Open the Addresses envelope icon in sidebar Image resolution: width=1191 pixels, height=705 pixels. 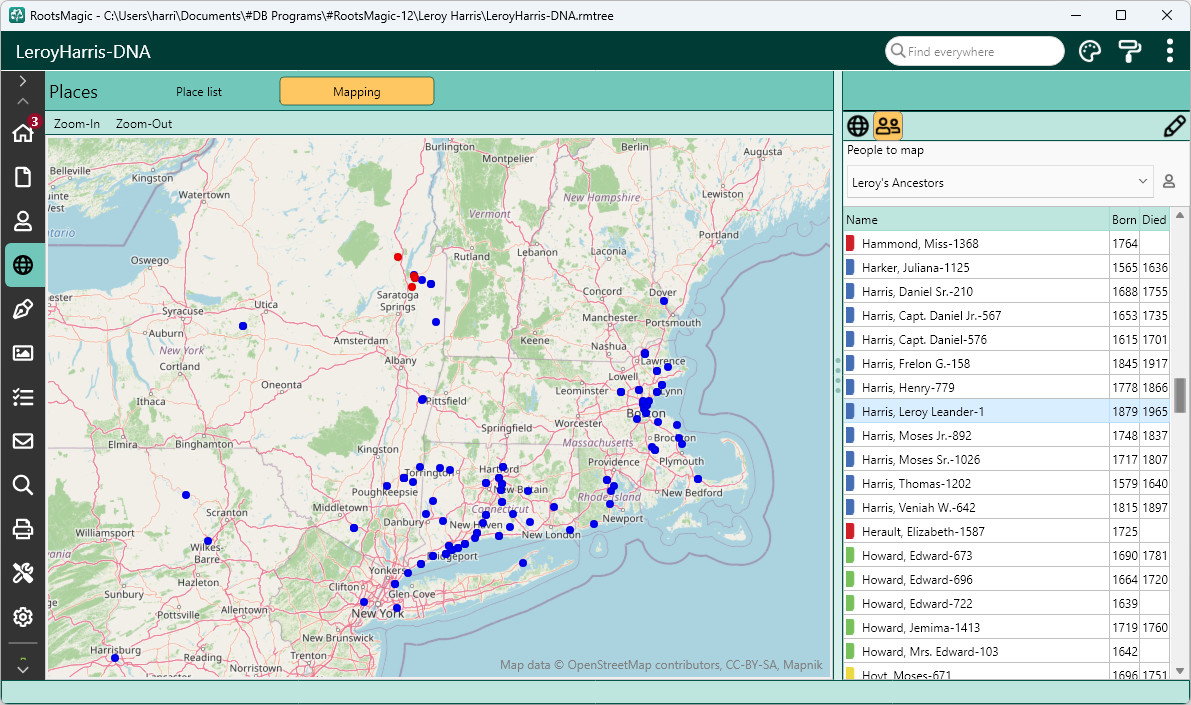pyautogui.click(x=23, y=441)
